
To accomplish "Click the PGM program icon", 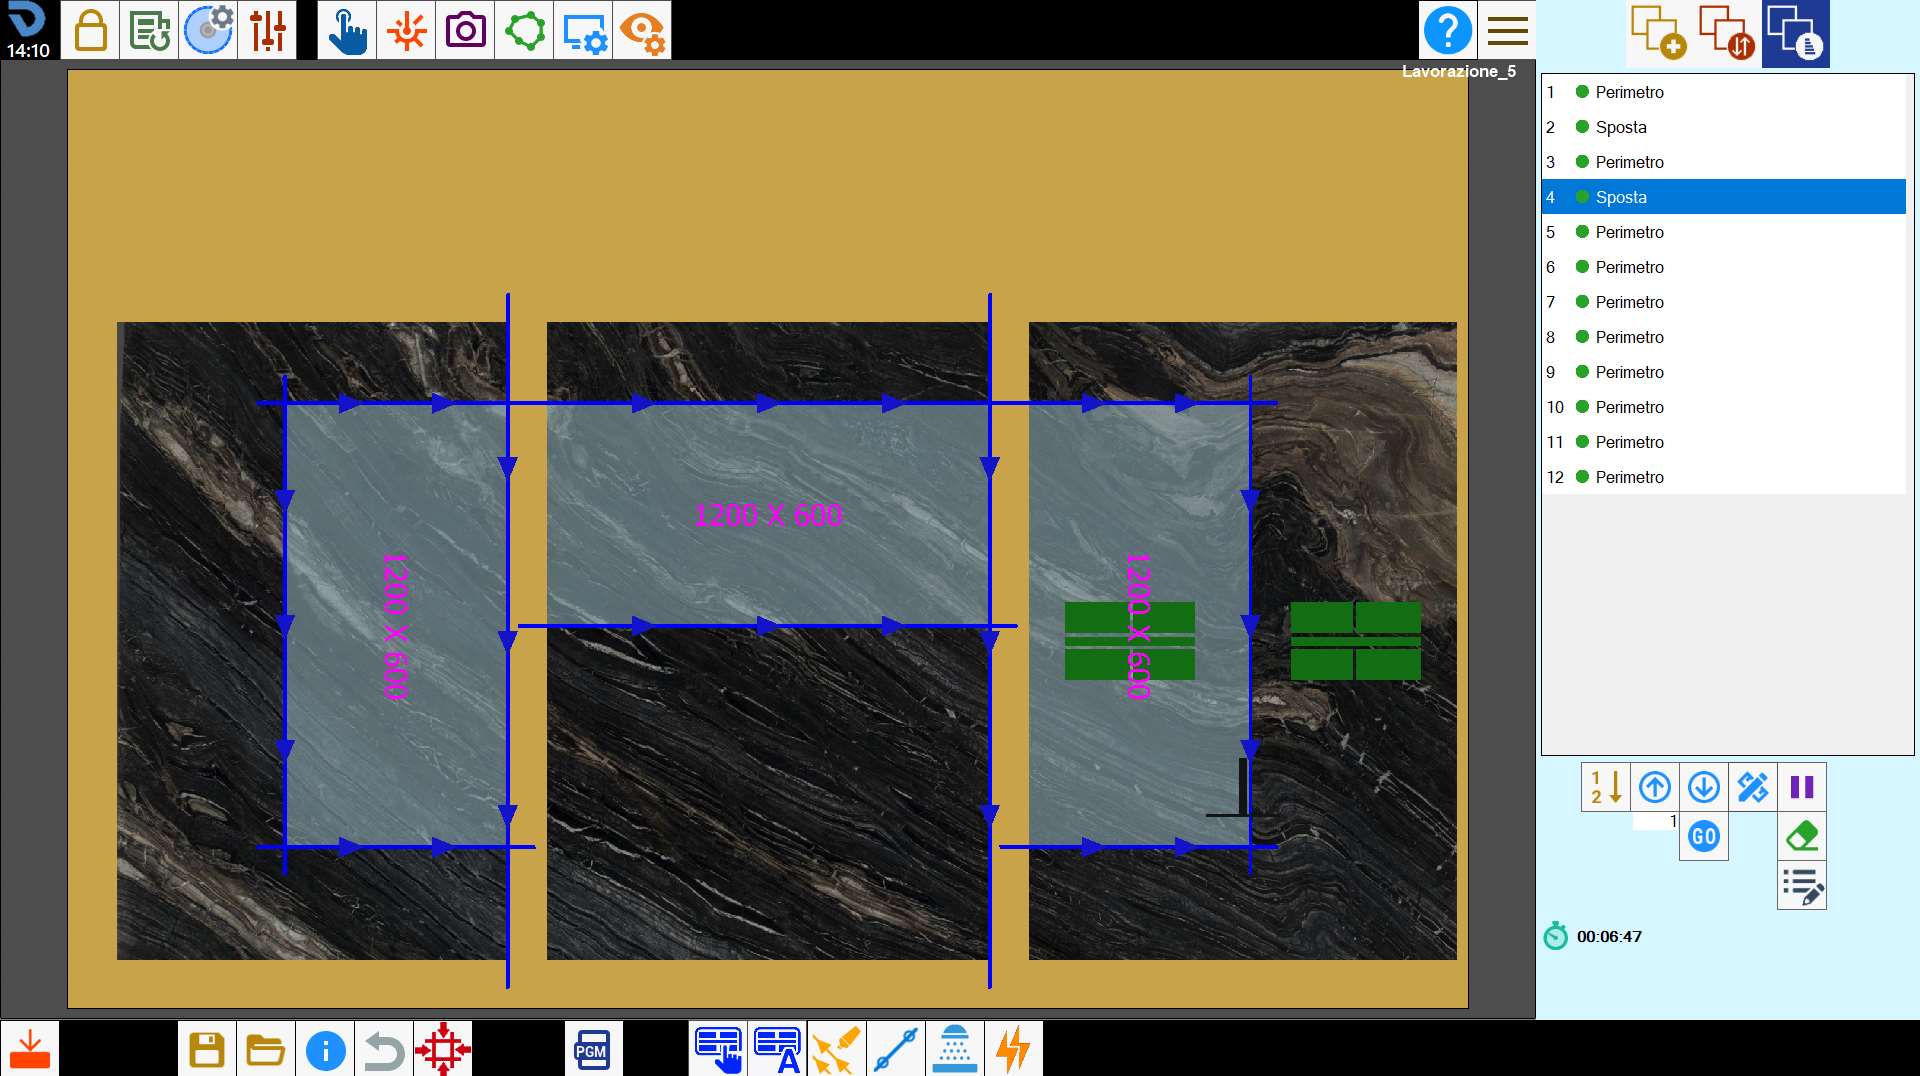I will point(592,1049).
